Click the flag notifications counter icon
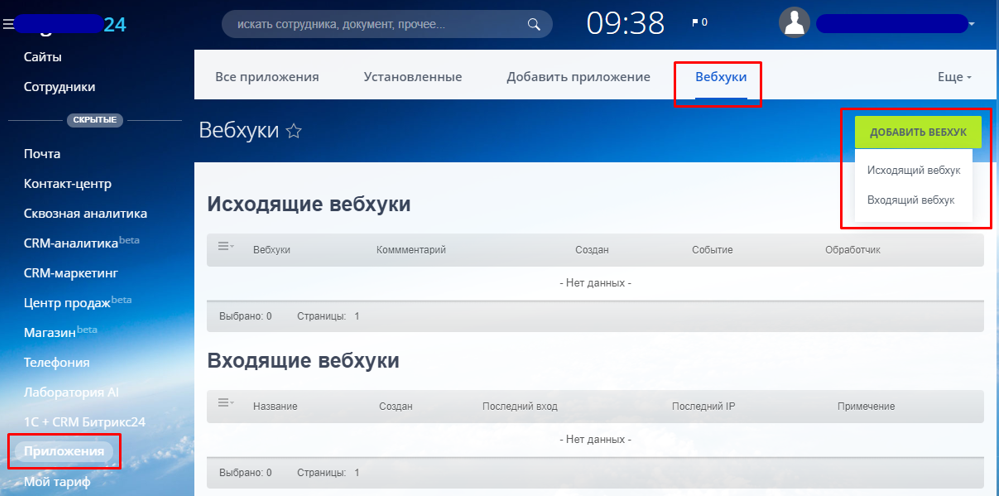999x497 pixels. tap(699, 22)
